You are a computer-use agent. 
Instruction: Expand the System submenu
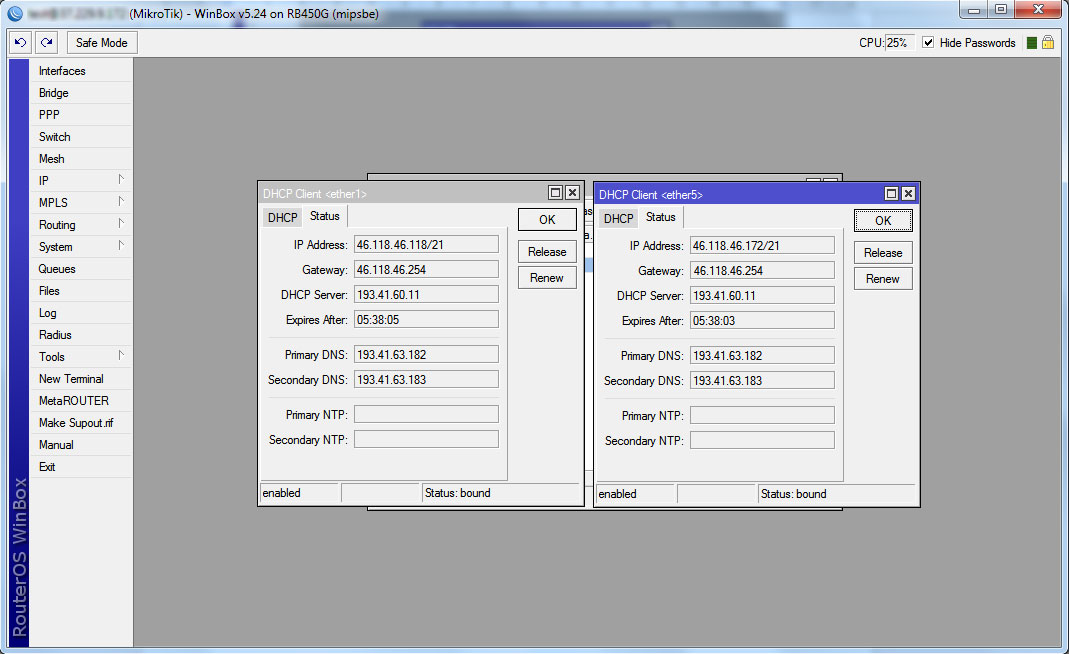coord(80,247)
